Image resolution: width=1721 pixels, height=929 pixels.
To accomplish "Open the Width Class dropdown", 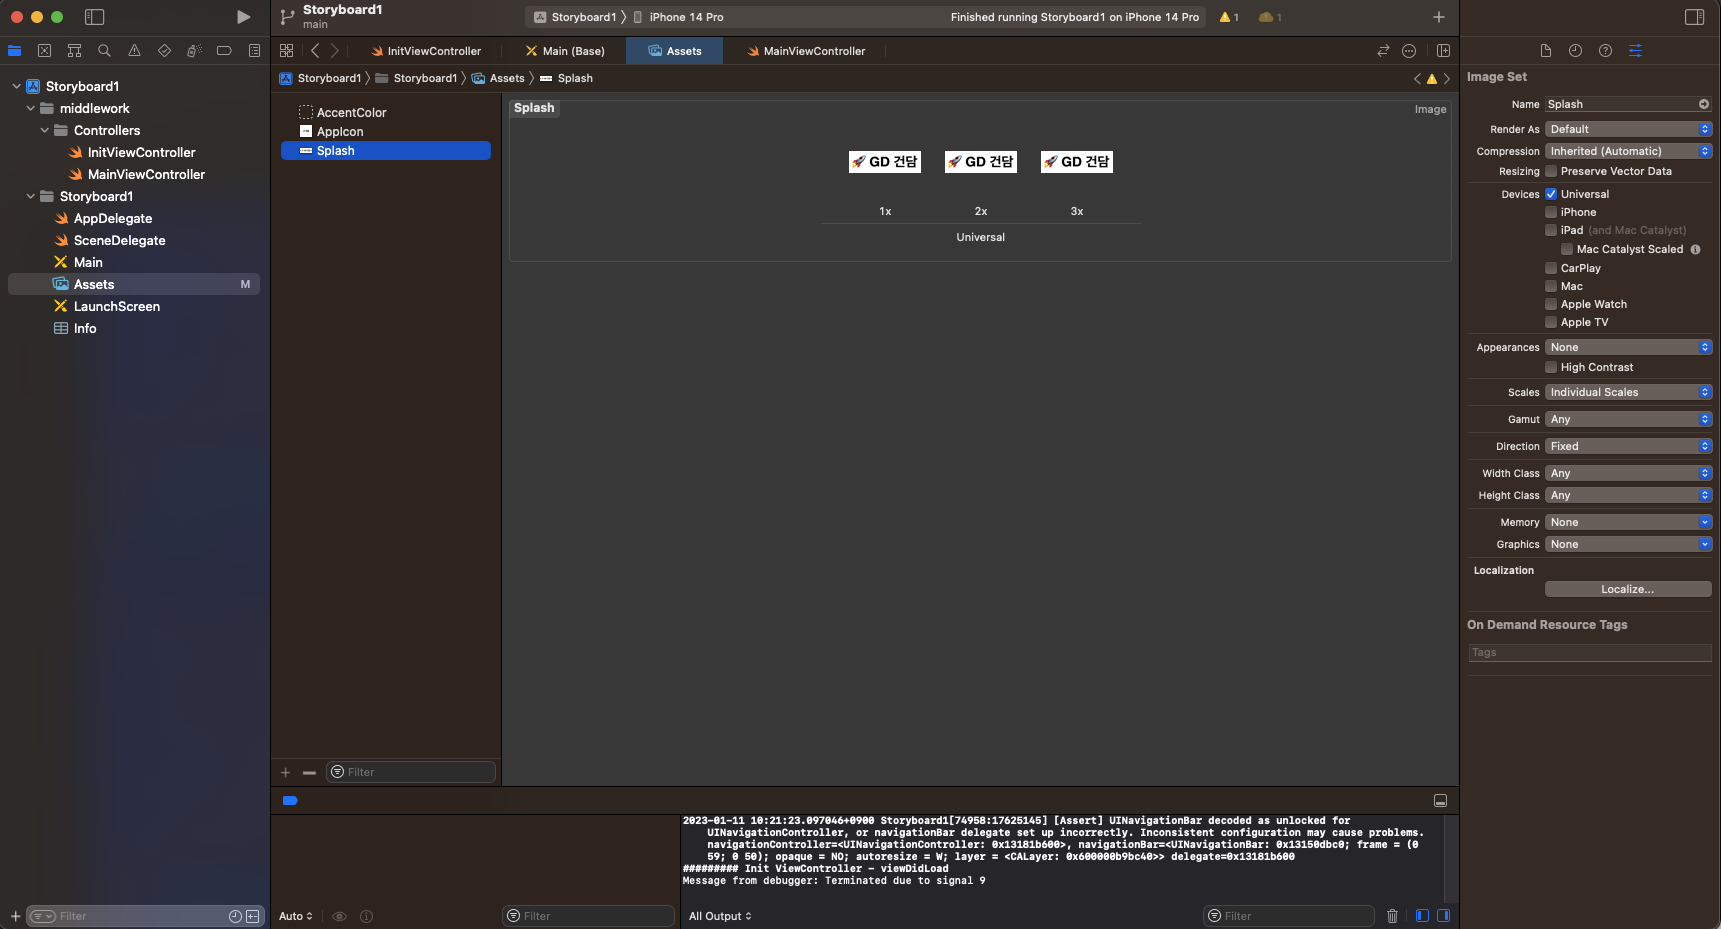I will [x=1628, y=473].
